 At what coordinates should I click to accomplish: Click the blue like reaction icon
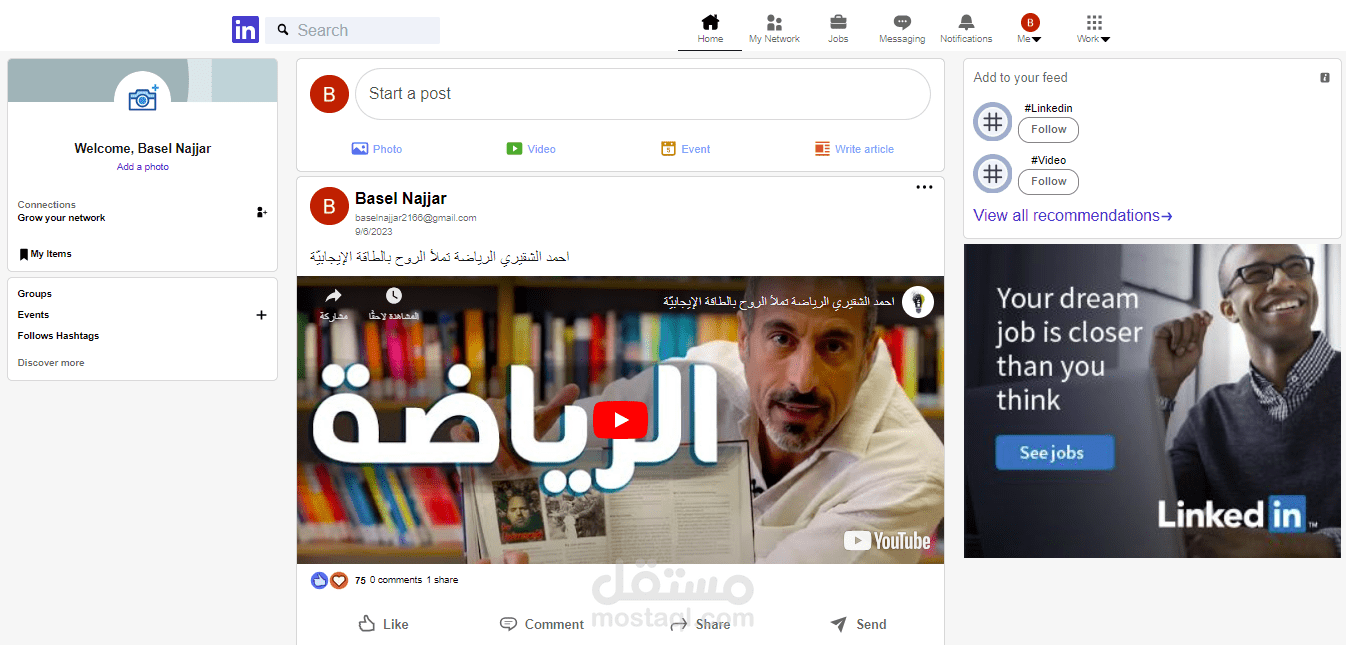click(x=319, y=580)
